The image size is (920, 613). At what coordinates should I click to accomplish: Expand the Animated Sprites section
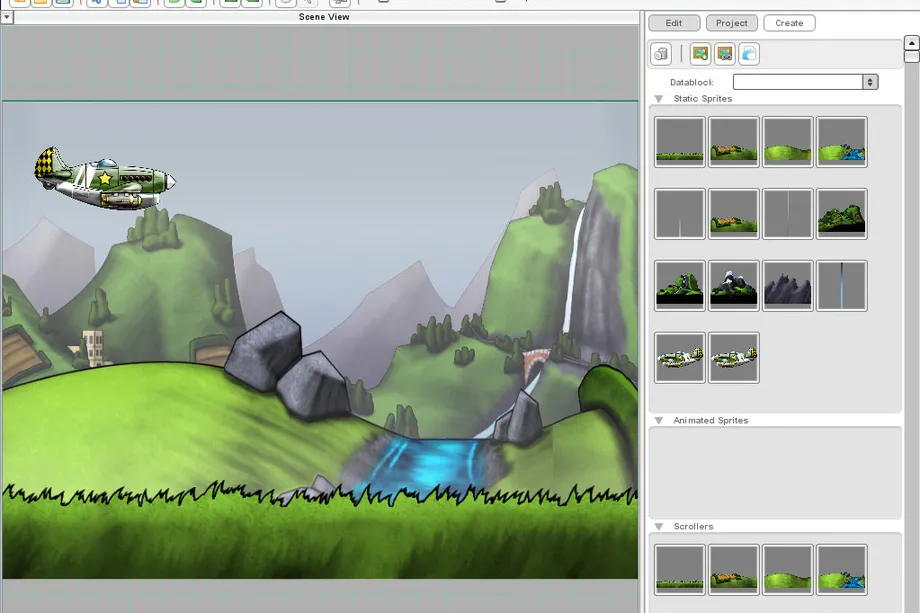[x=659, y=421]
